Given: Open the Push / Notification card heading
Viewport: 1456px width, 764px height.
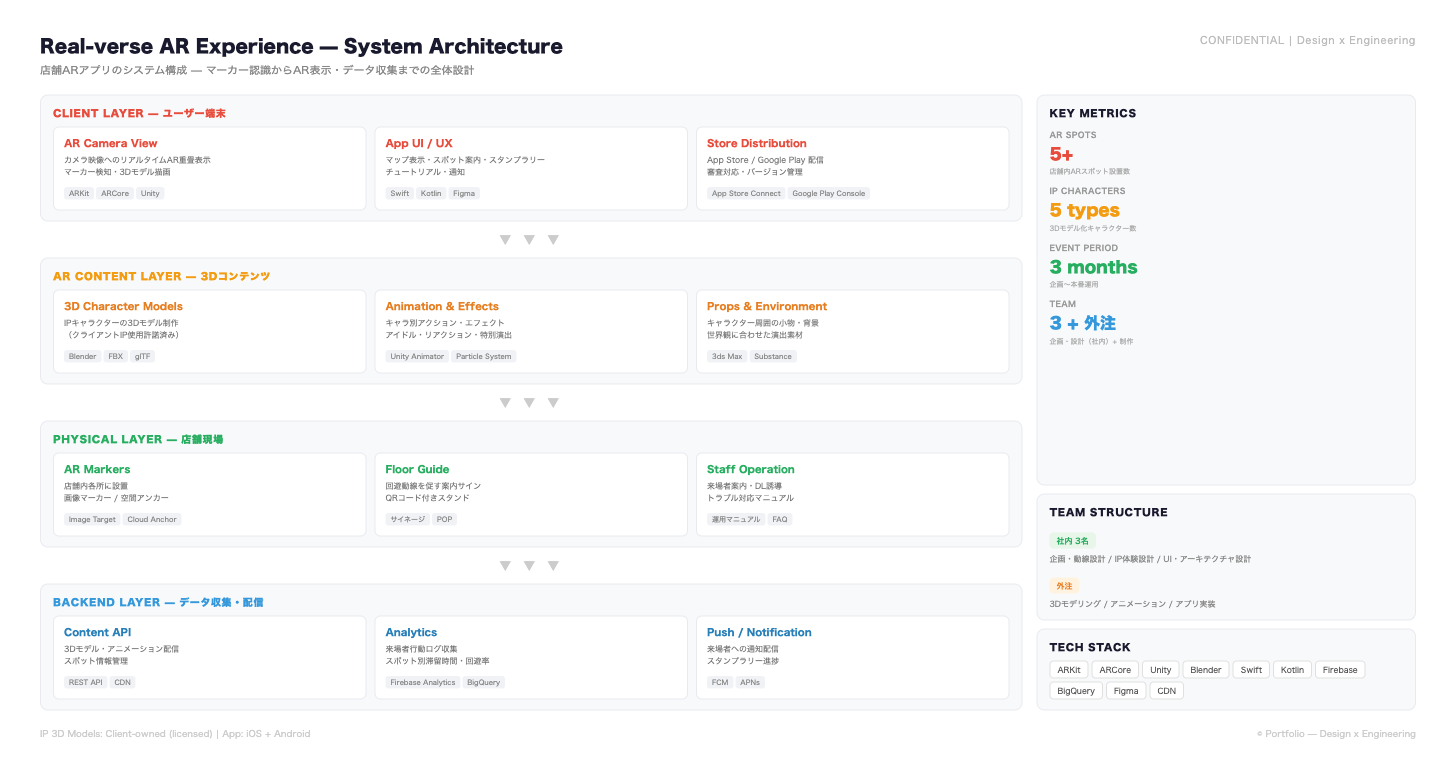Looking at the screenshot, I should (x=758, y=632).
